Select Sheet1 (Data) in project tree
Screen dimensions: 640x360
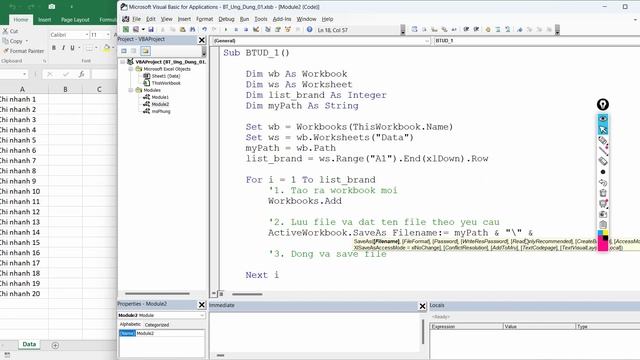pyautogui.click(x=166, y=76)
